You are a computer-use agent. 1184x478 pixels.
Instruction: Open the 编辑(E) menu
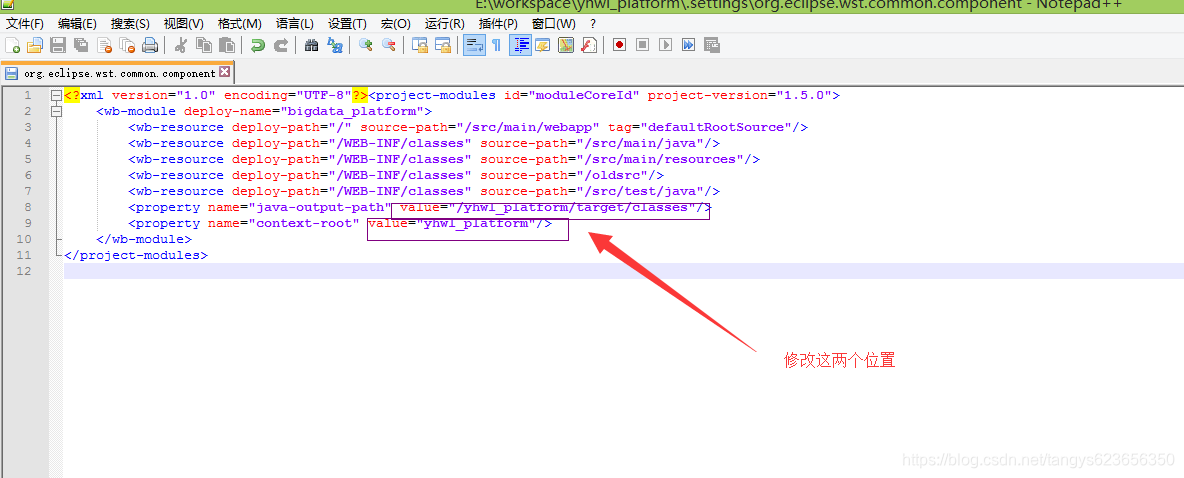click(x=77, y=23)
